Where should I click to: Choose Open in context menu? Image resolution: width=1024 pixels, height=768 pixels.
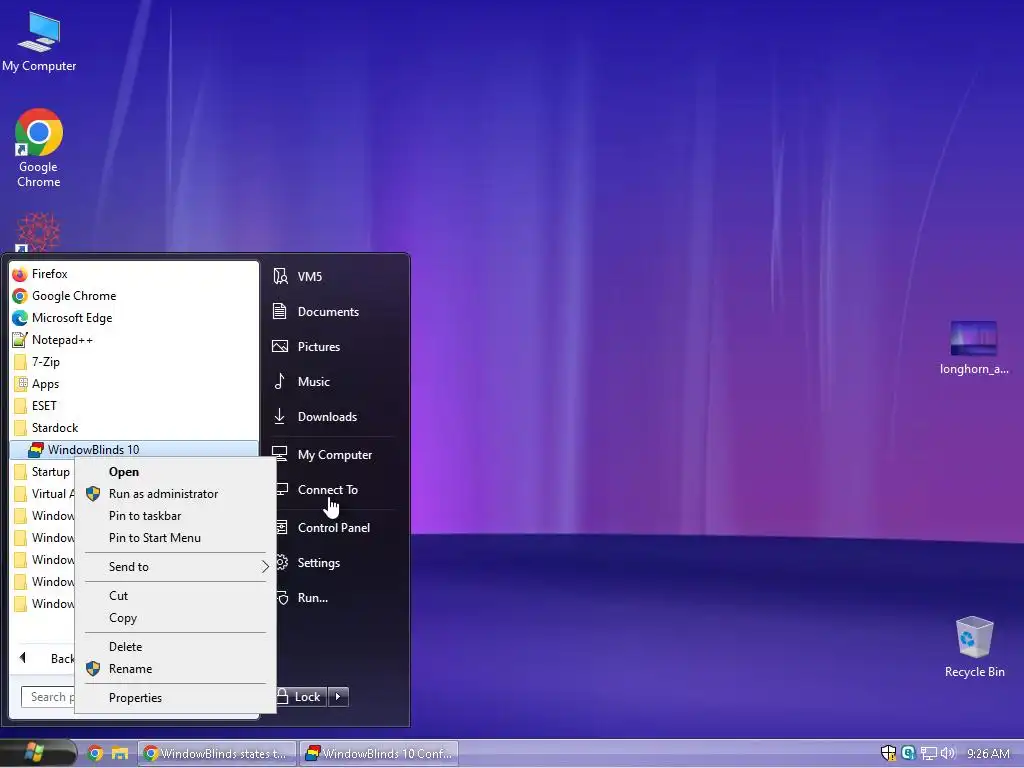176,472
